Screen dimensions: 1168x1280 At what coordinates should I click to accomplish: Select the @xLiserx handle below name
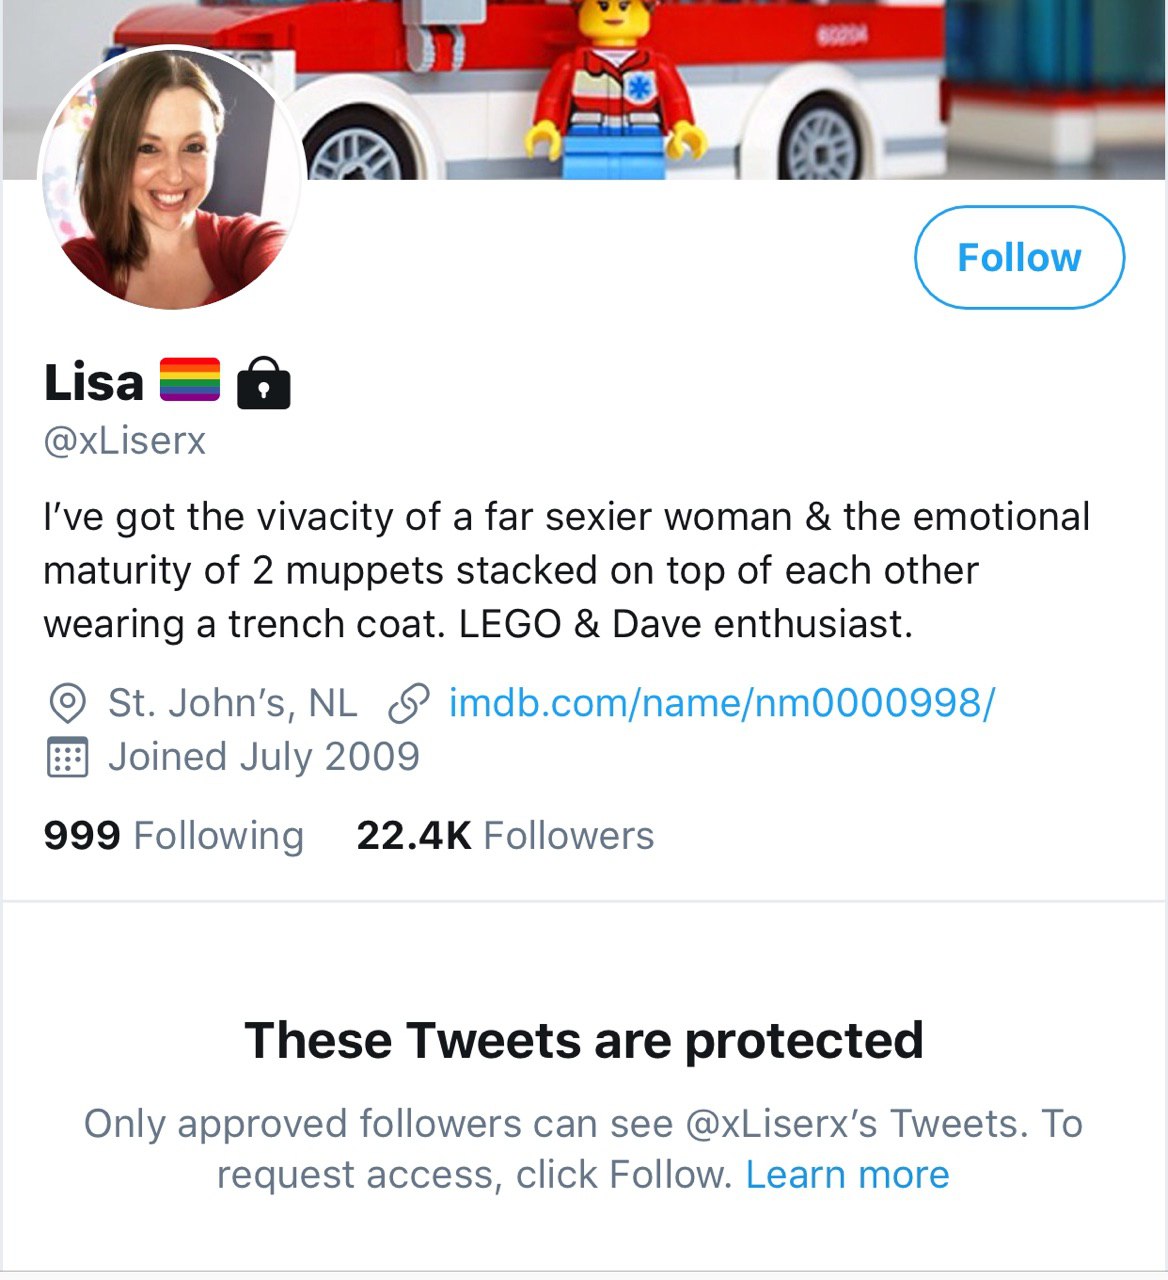point(125,440)
